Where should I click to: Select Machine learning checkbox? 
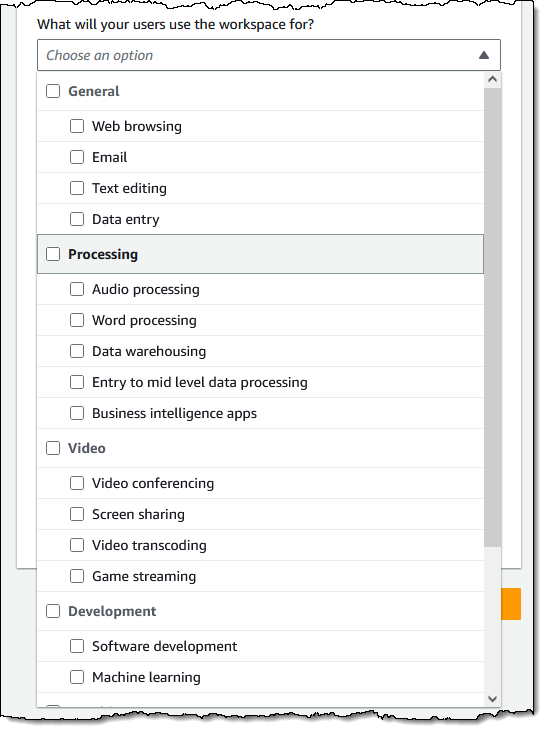tap(77, 677)
